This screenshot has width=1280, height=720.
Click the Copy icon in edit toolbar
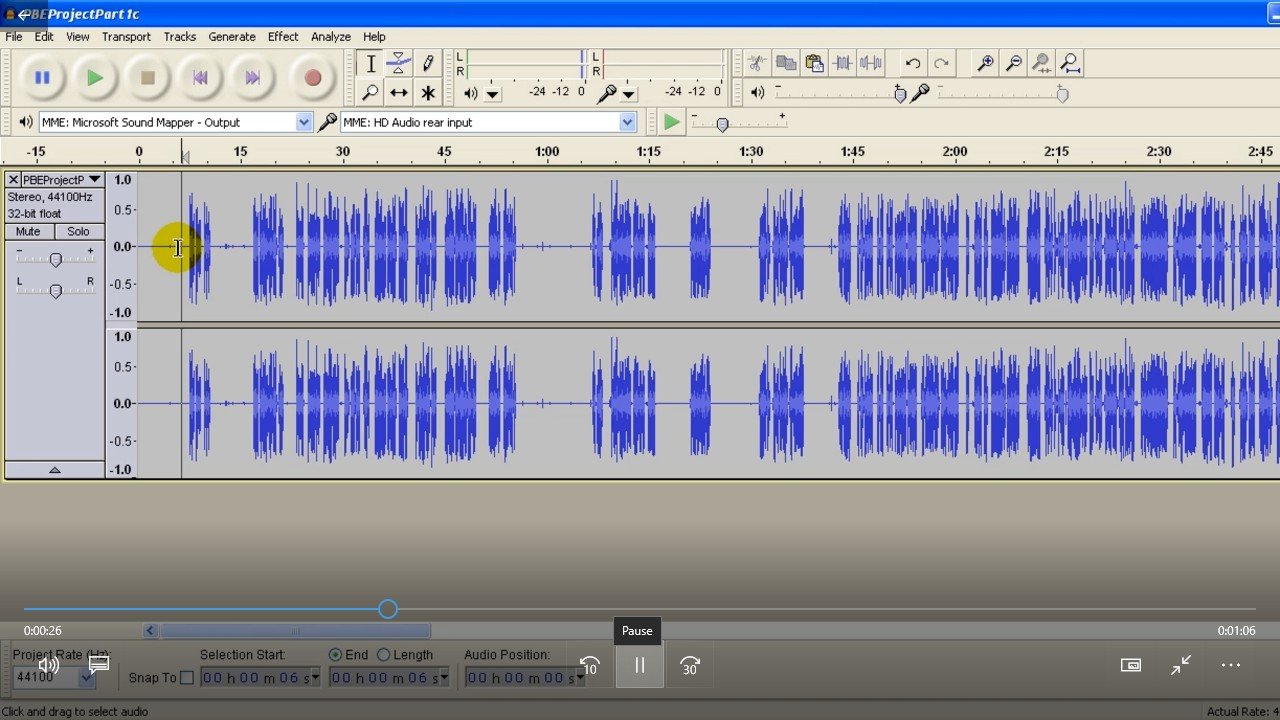tap(786, 63)
